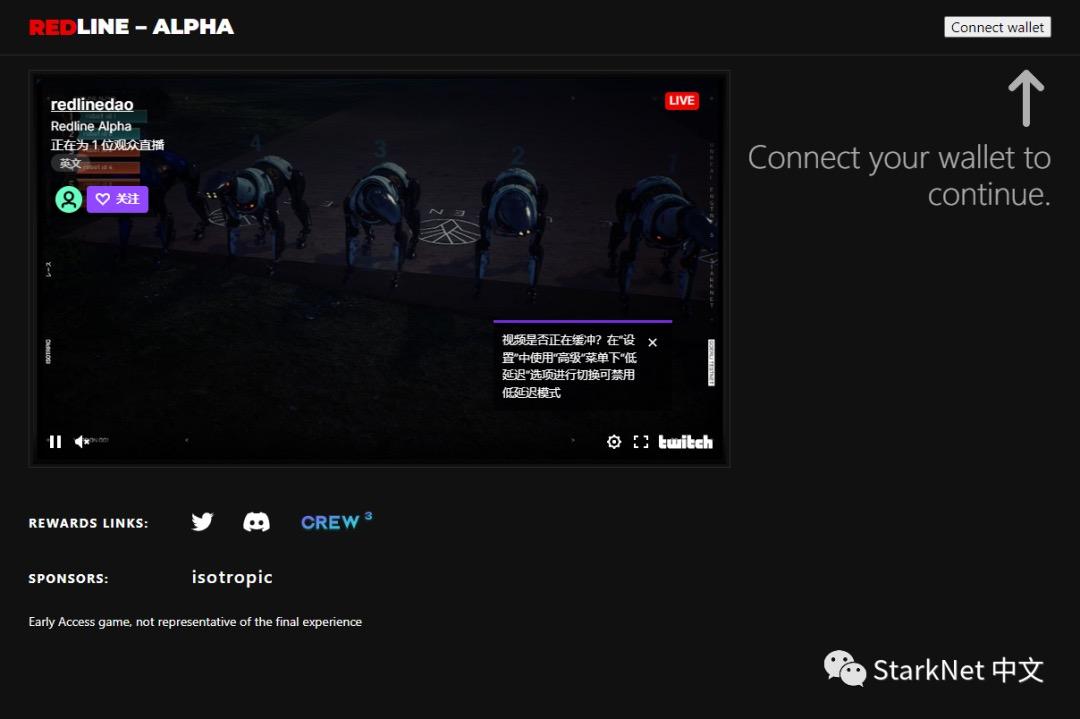
Task: Click the redlinedao channel avatar
Action: coord(68,199)
